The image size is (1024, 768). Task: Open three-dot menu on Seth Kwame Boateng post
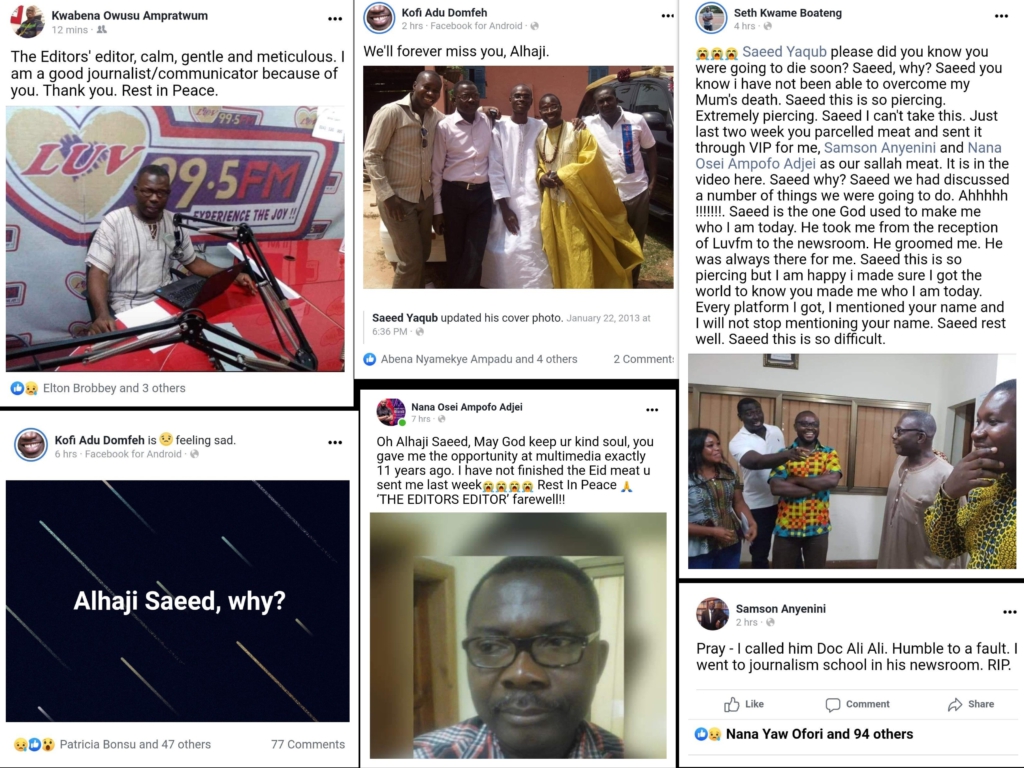click(1001, 16)
